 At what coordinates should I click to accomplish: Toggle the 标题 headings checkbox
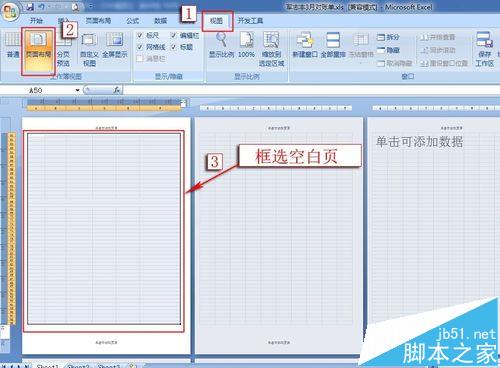tap(174, 47)
